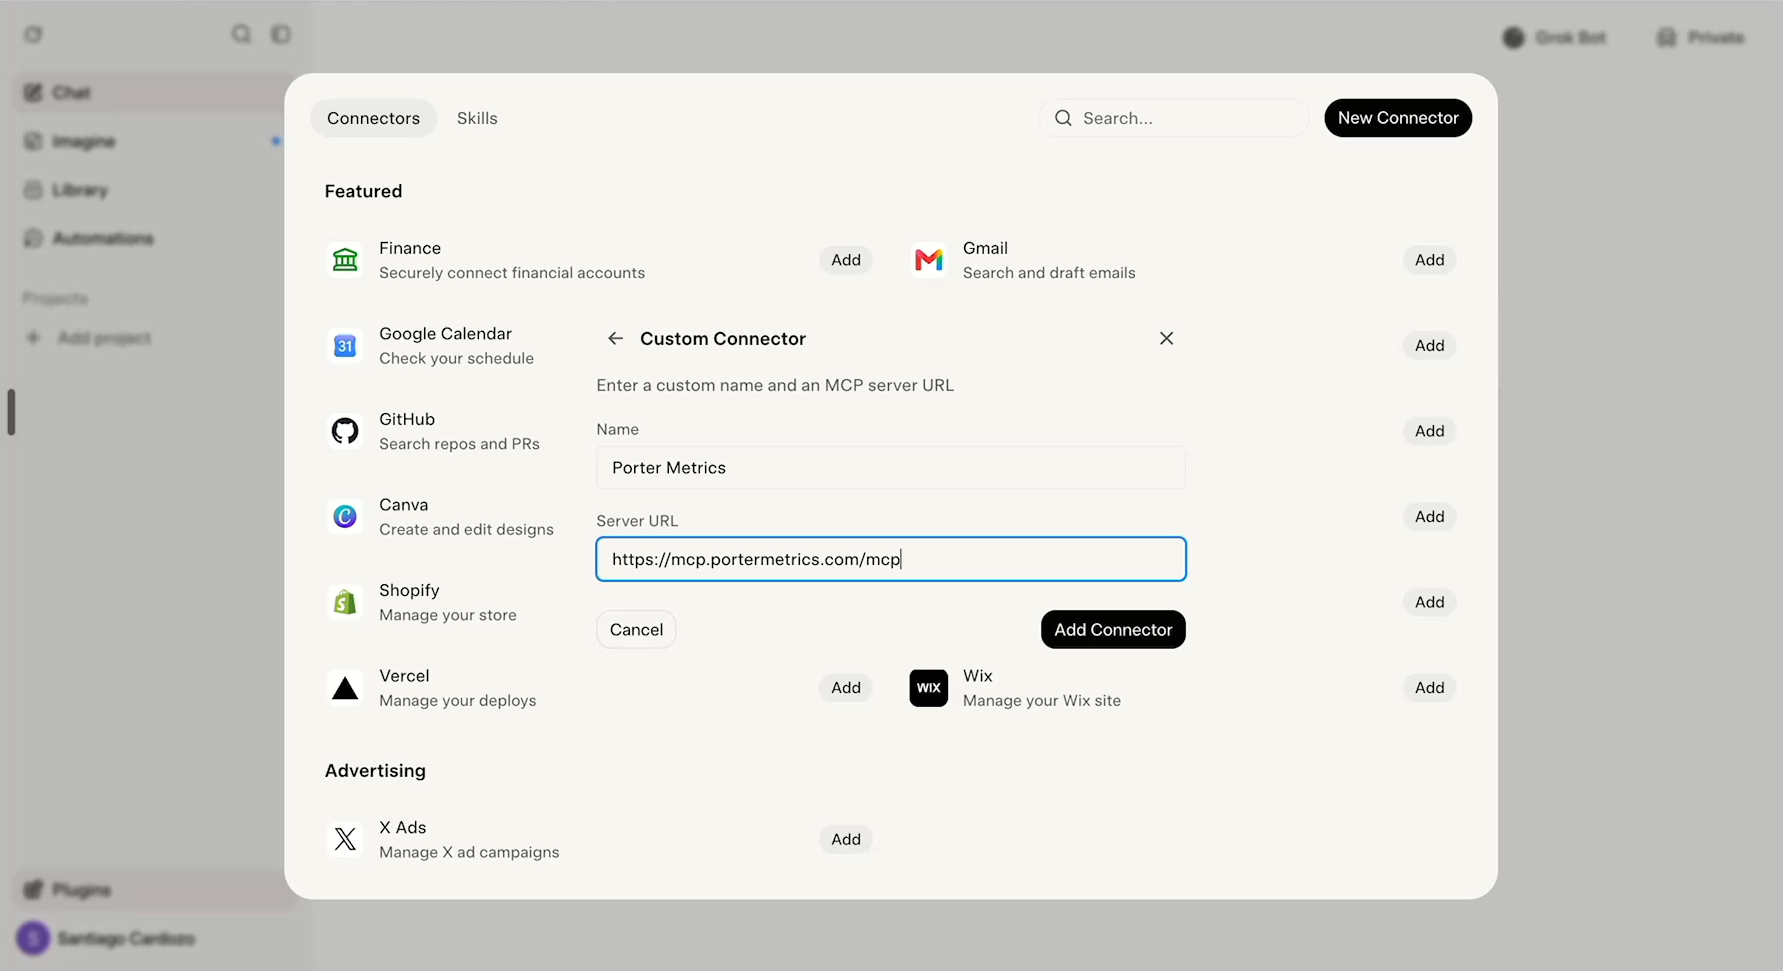Click Add project in sidebar
This screenshot has height=971, width=1783.
point(88,338)
